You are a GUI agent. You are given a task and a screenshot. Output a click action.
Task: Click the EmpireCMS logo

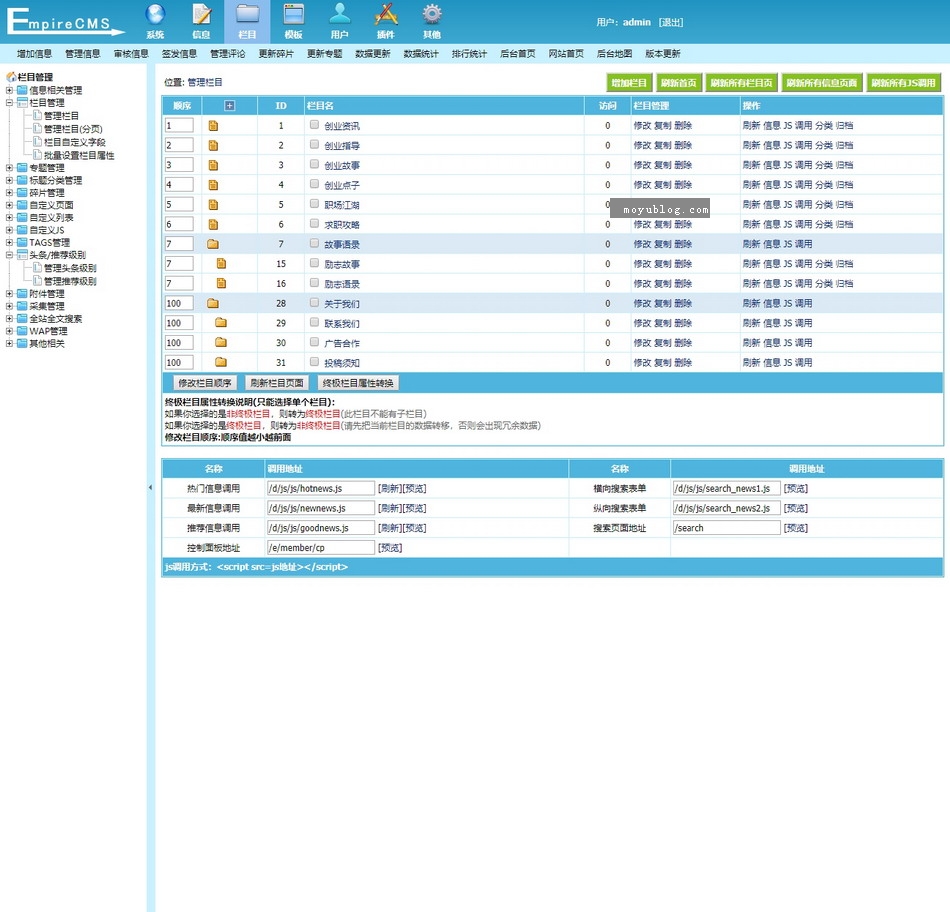point(65,21)
